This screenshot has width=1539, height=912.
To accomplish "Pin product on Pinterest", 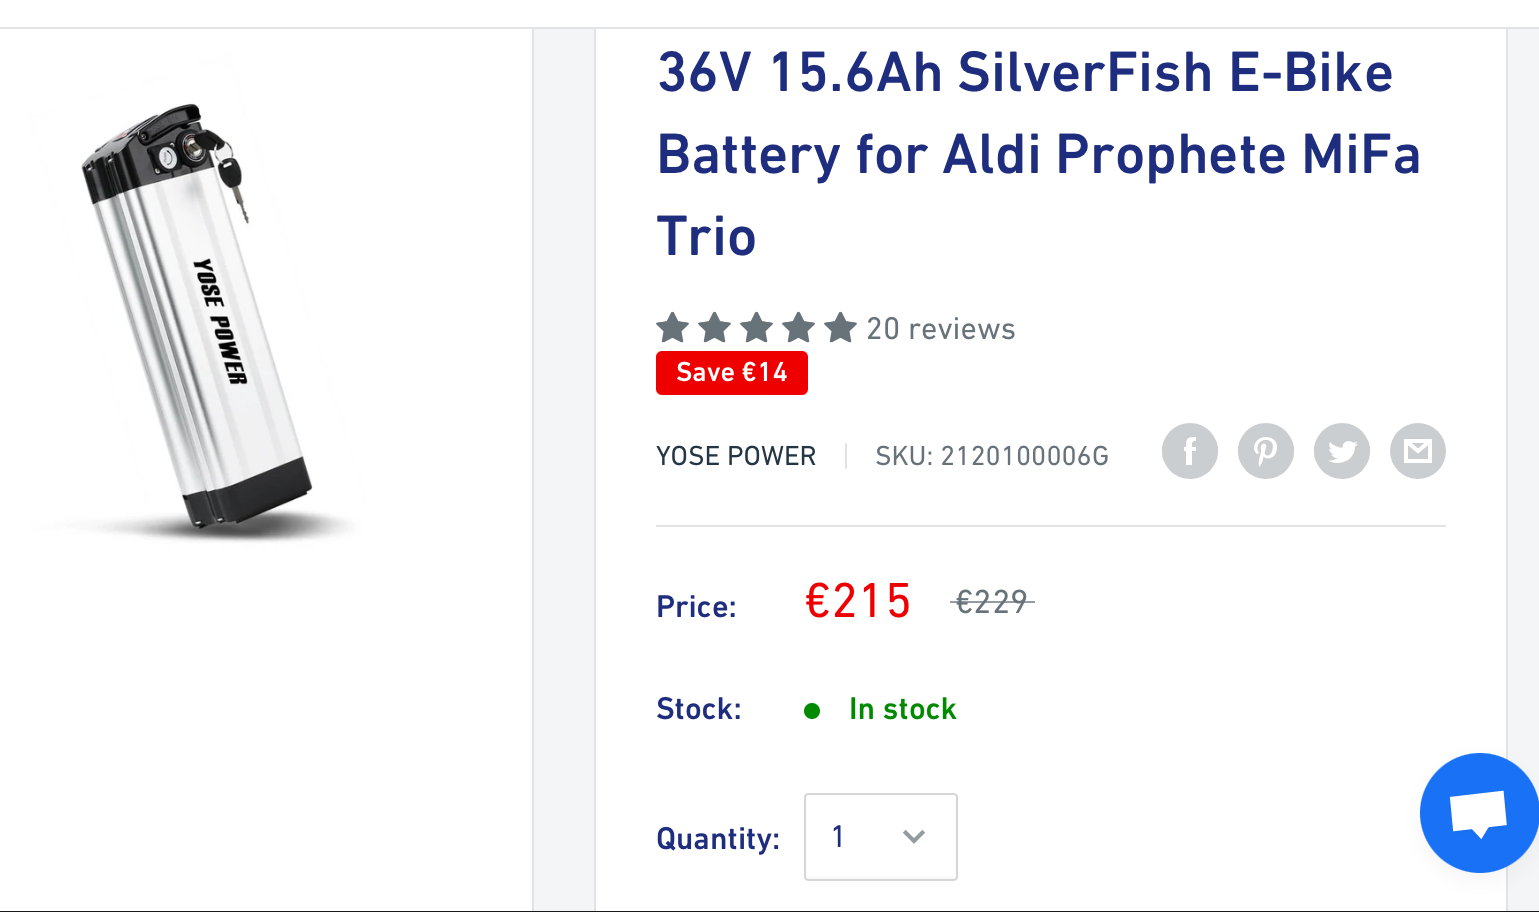I will click(x=1265, y=451).
